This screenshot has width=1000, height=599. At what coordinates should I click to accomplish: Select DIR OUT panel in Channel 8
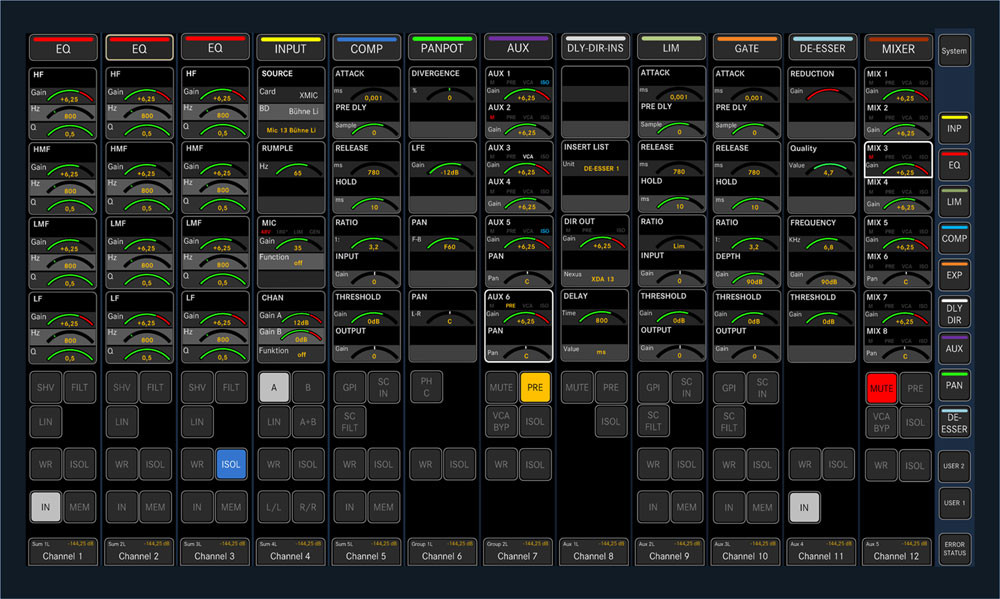point(594,251)
